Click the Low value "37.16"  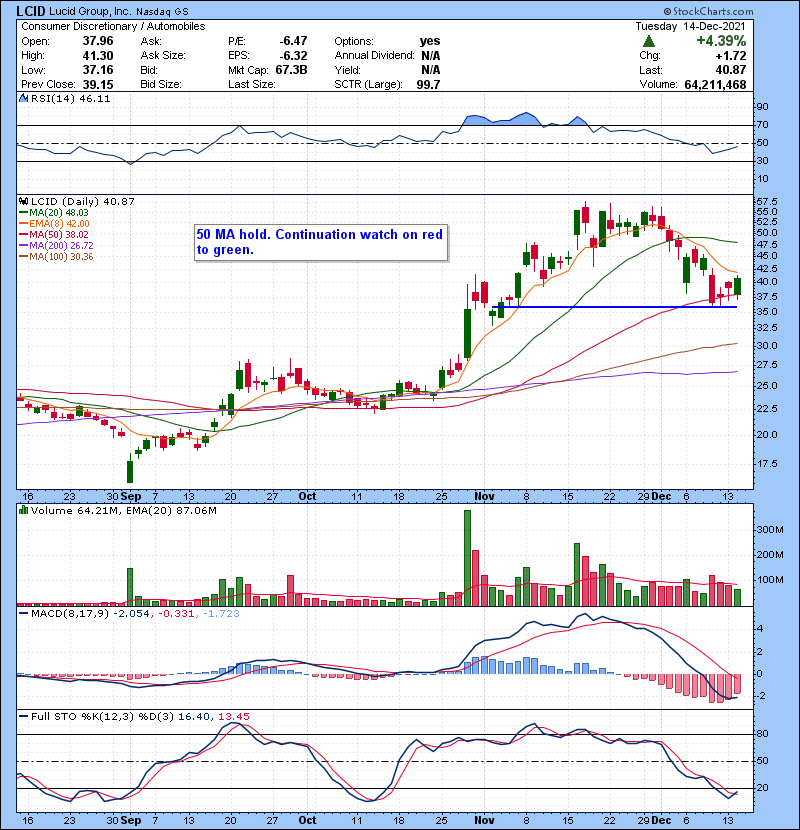pos(98,70)
